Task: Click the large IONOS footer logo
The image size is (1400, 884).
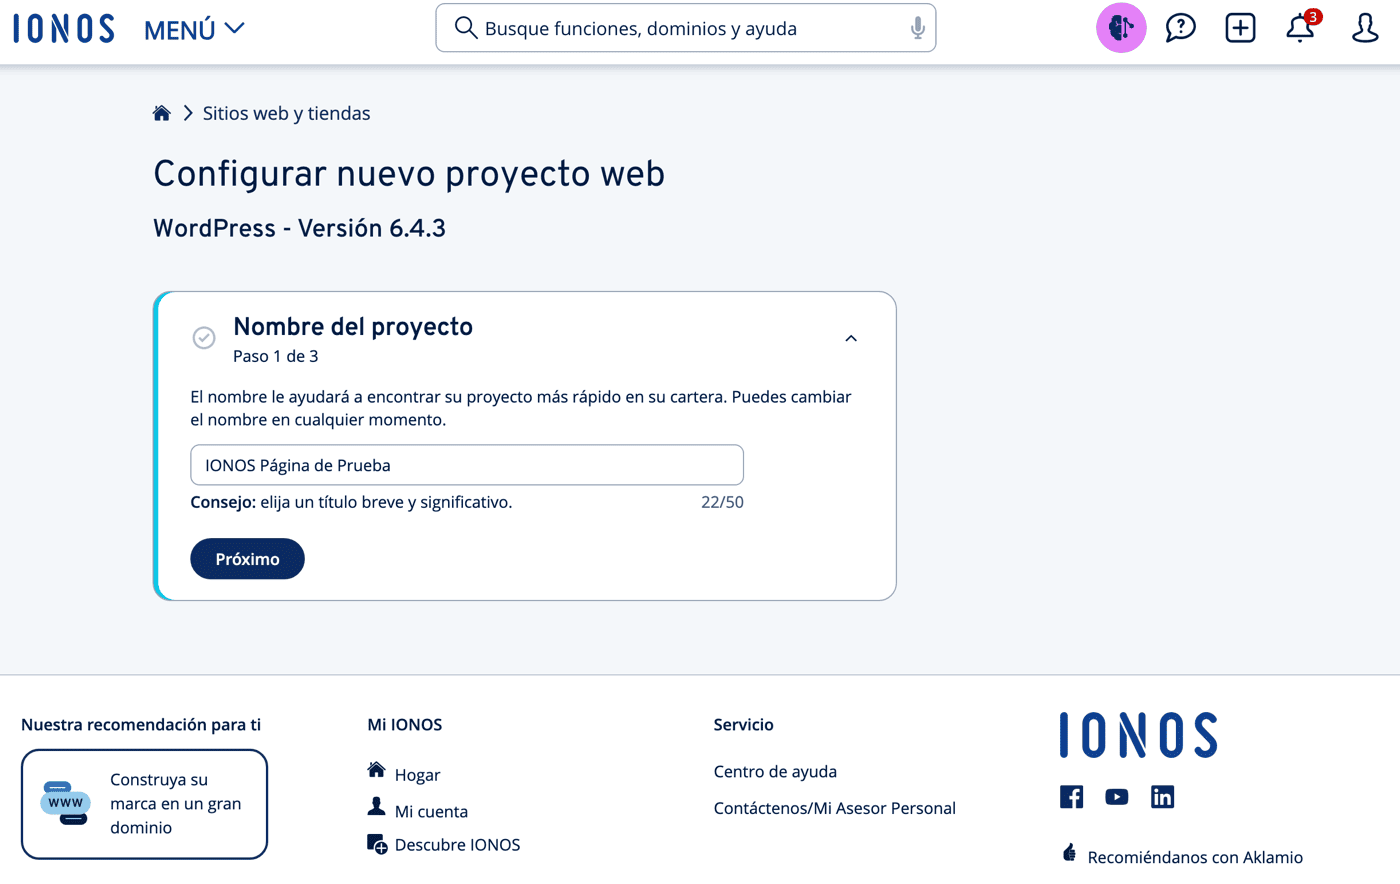Action: pos(1139,735)
